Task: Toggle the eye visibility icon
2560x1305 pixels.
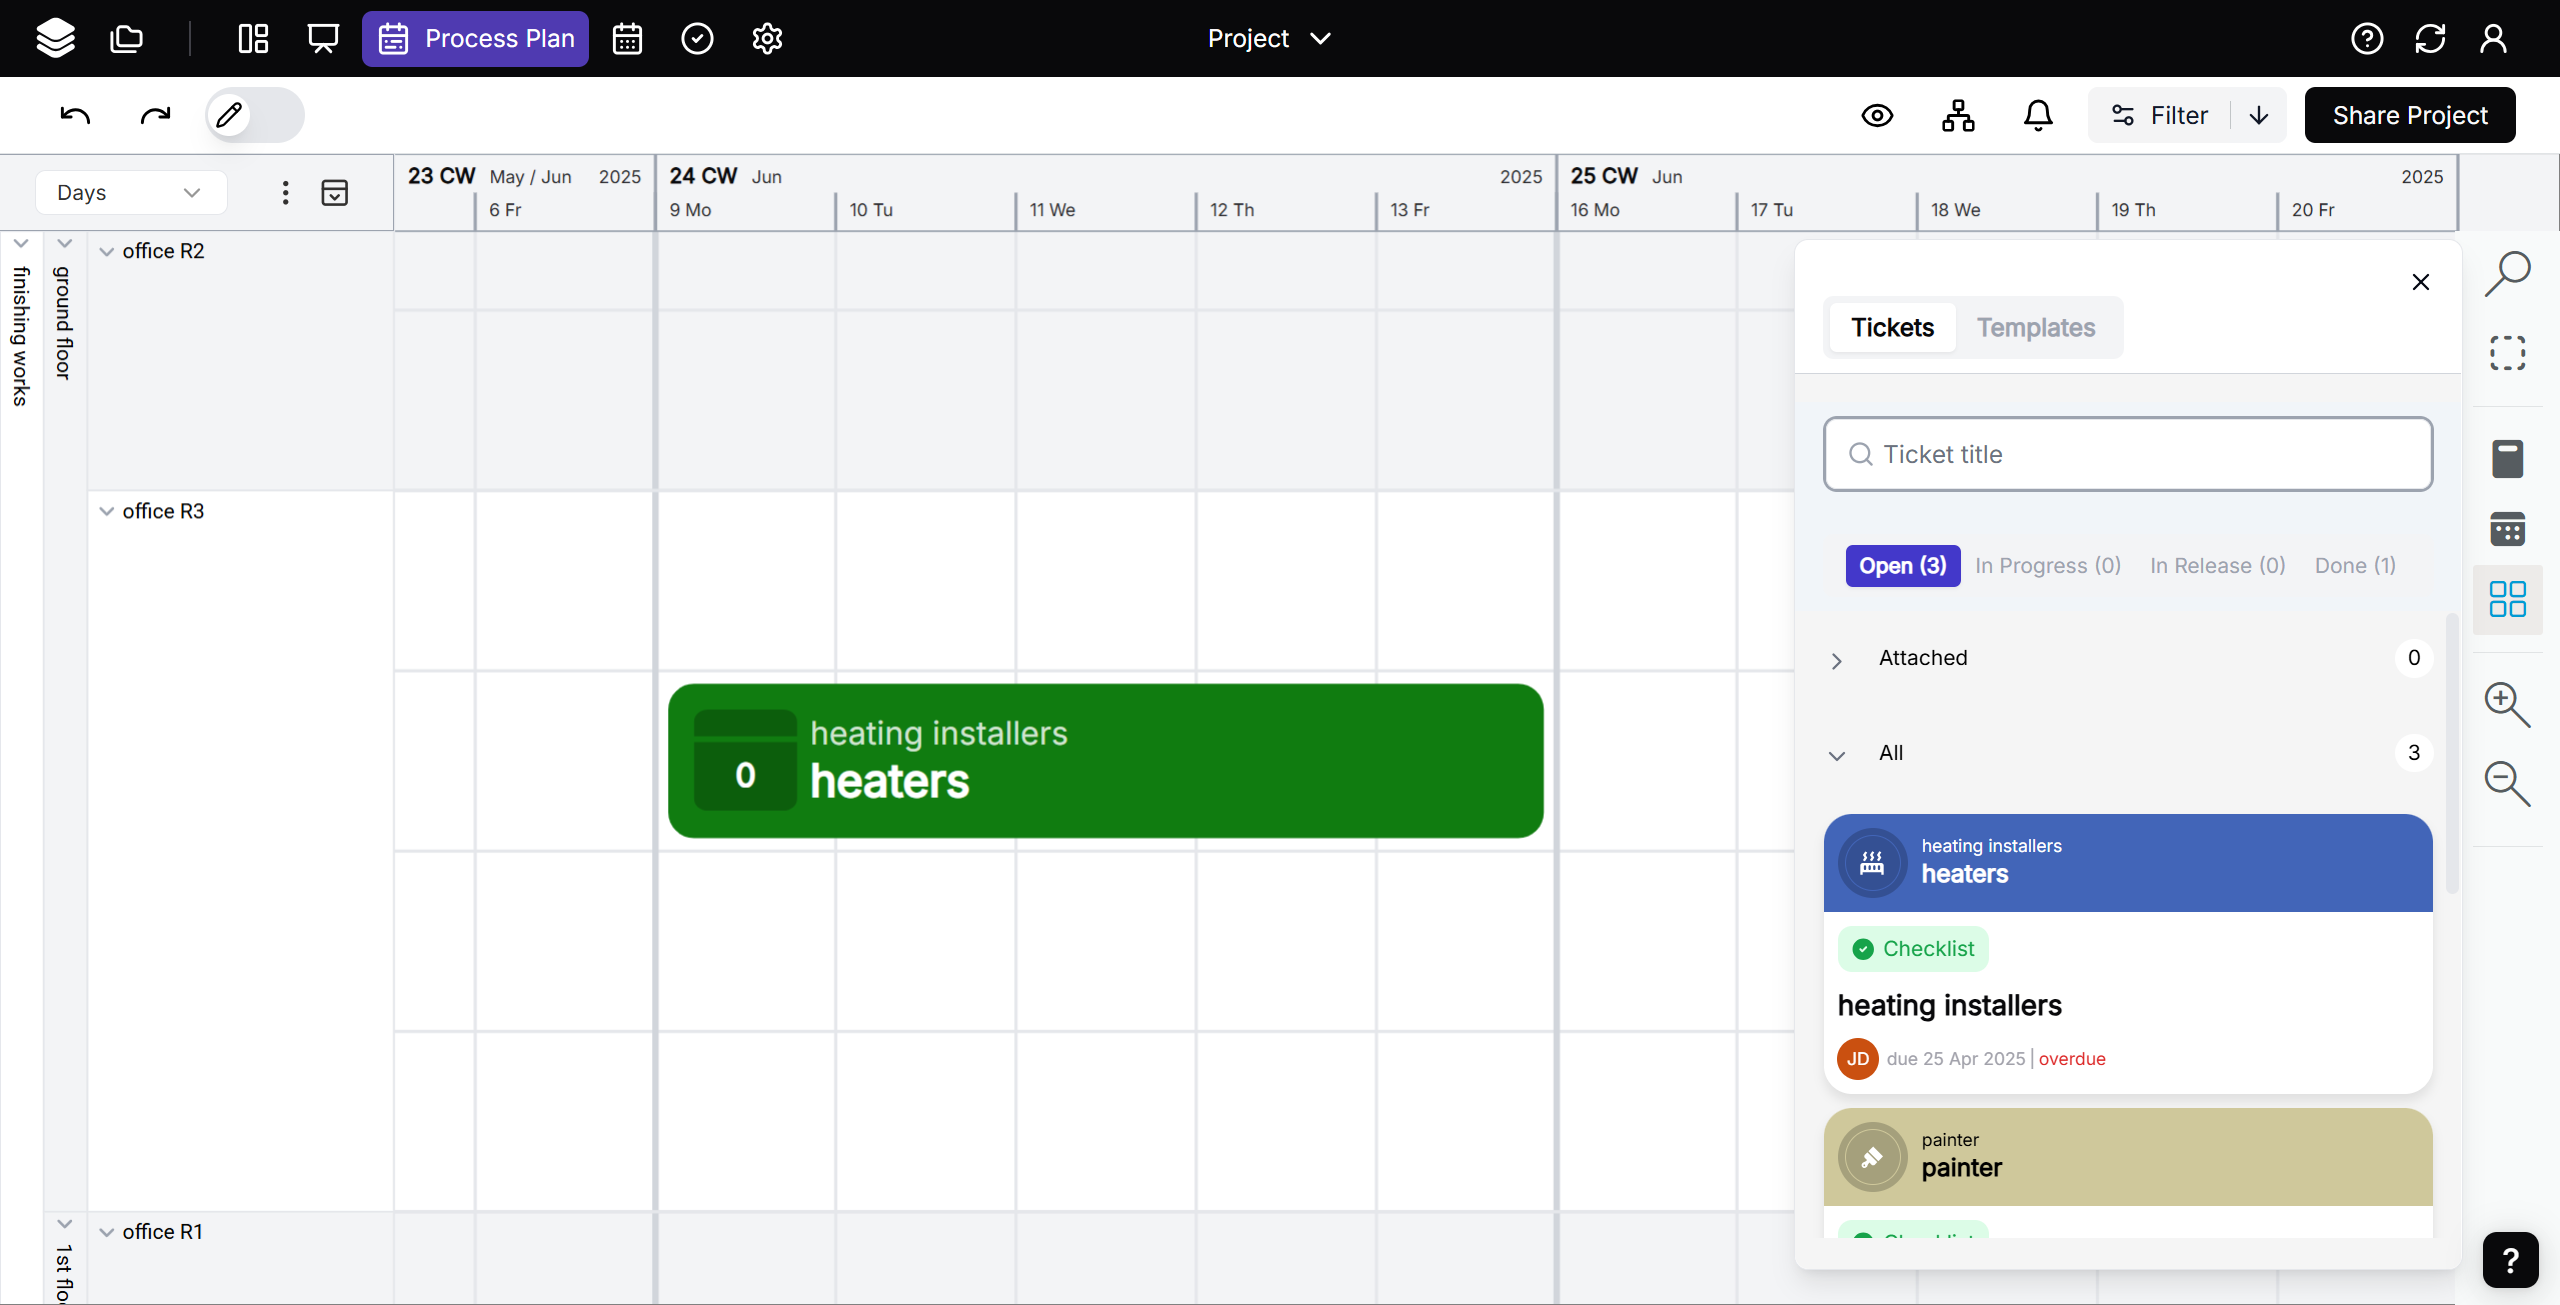Action: click(1877, 115)
